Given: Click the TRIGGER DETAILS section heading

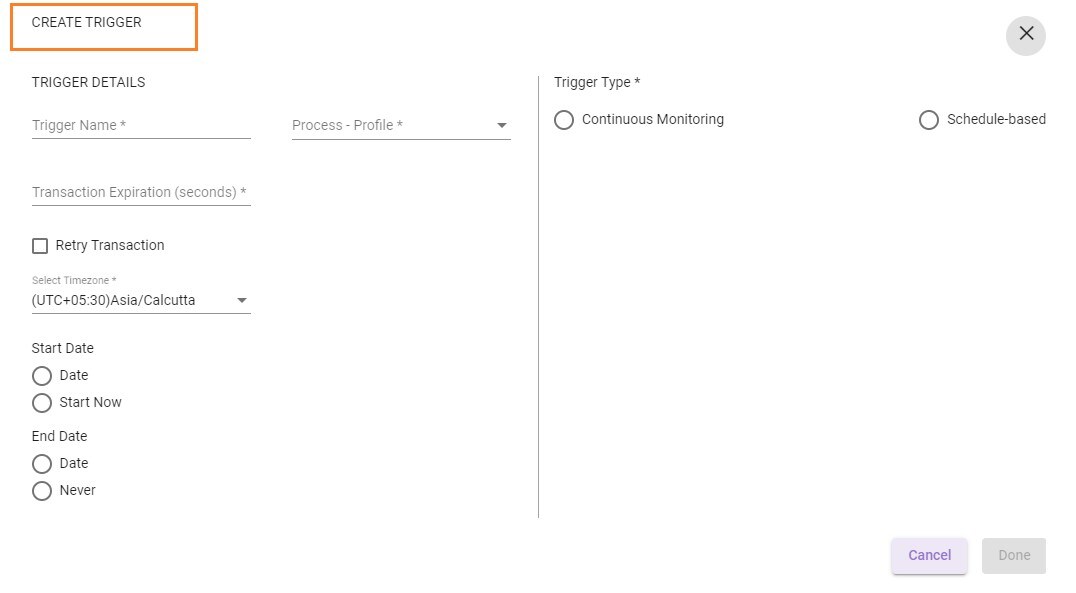Looking at the screenshot, I should tap(89, 82).
